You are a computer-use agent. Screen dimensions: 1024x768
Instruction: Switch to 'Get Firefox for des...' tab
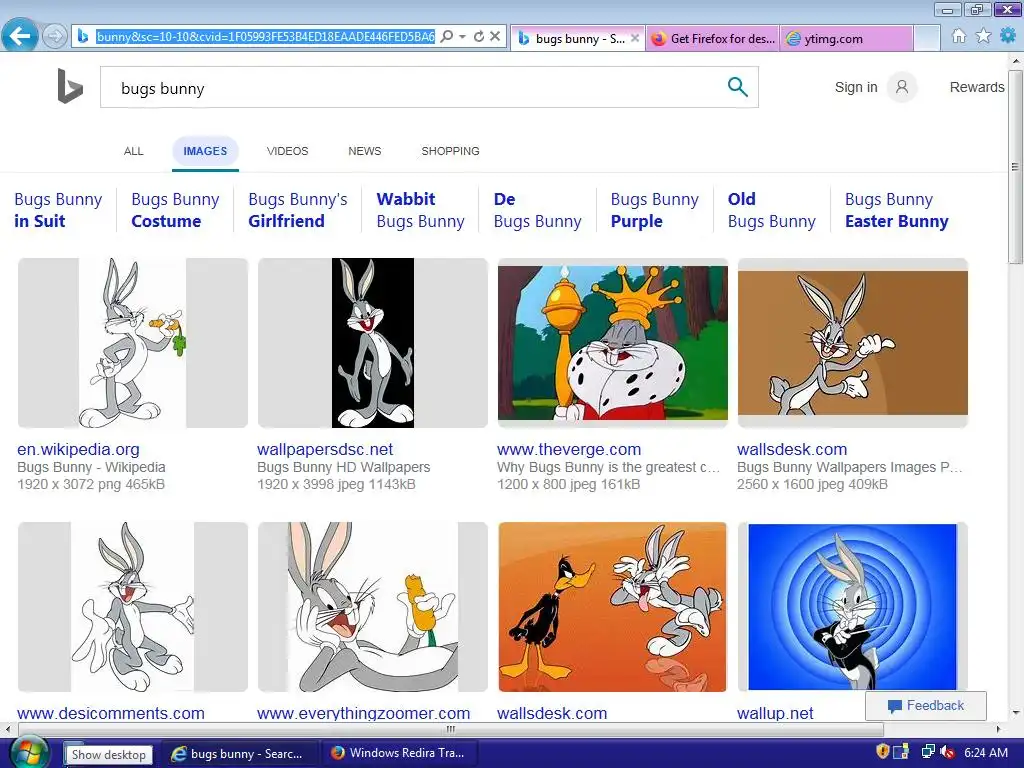712,39
